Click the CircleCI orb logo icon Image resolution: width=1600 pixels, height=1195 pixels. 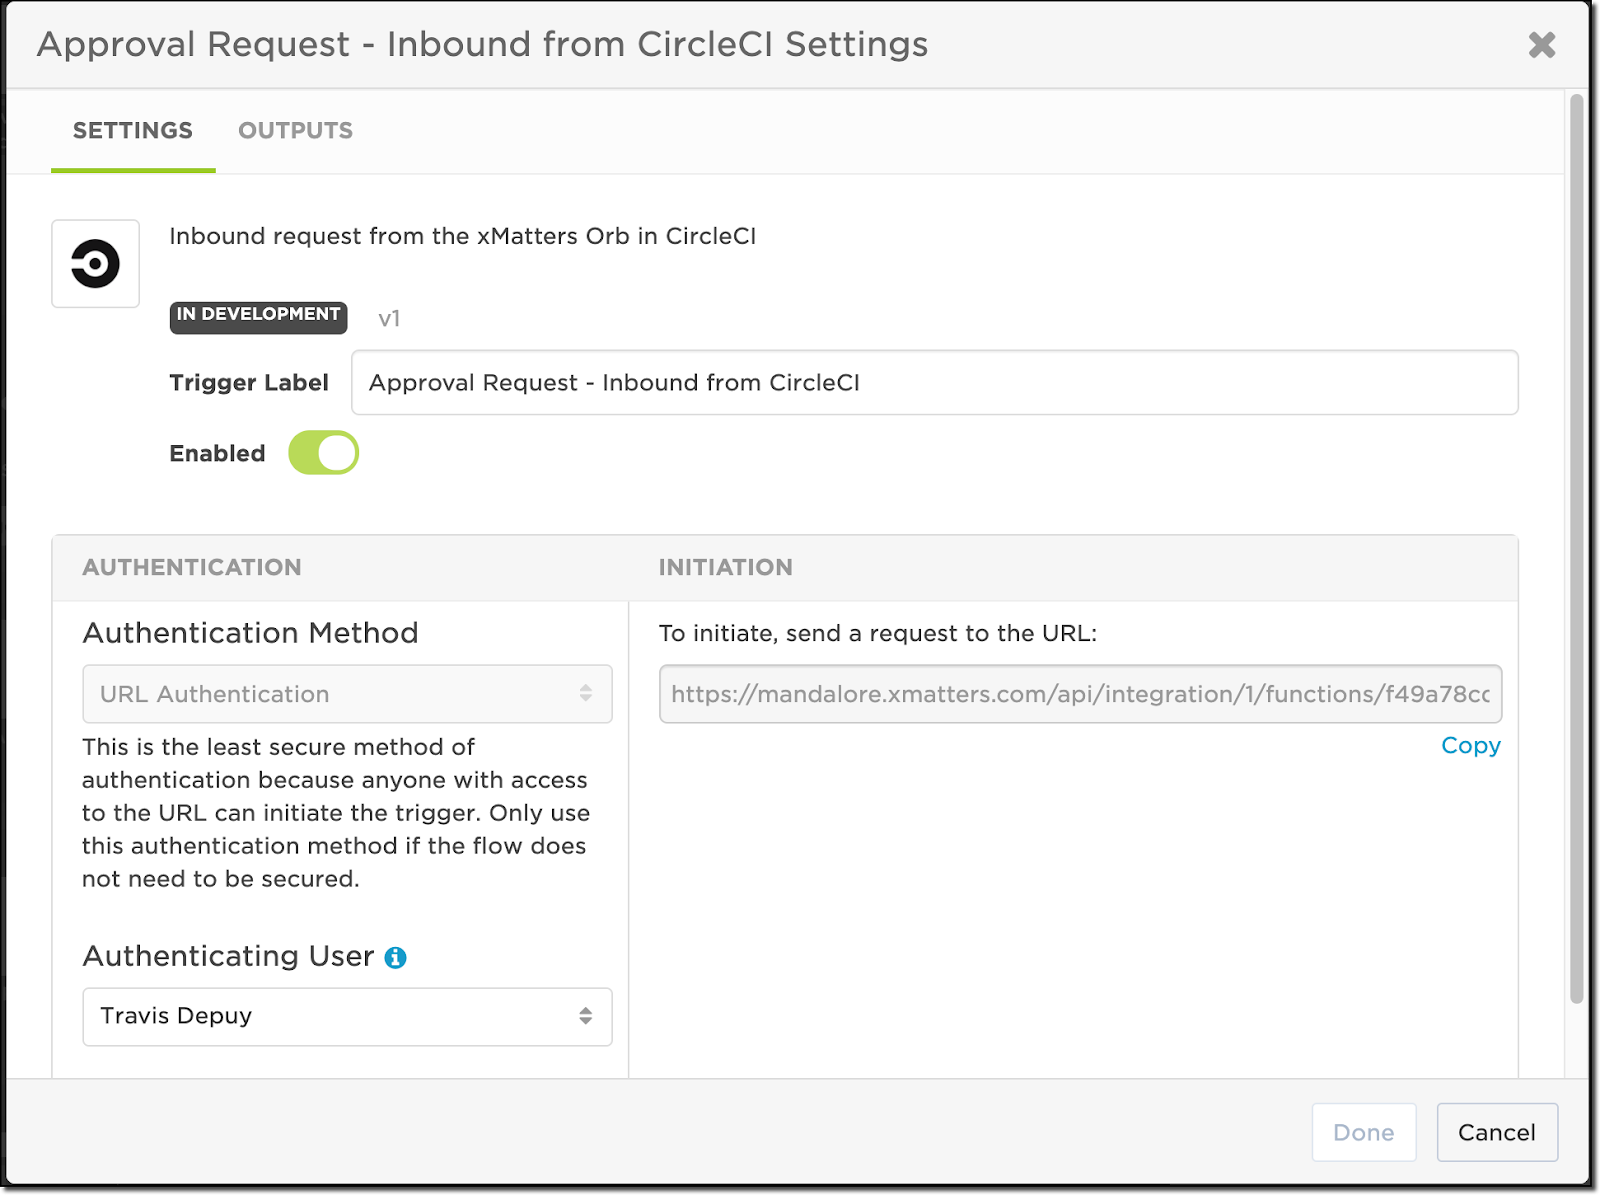point(95,263)
